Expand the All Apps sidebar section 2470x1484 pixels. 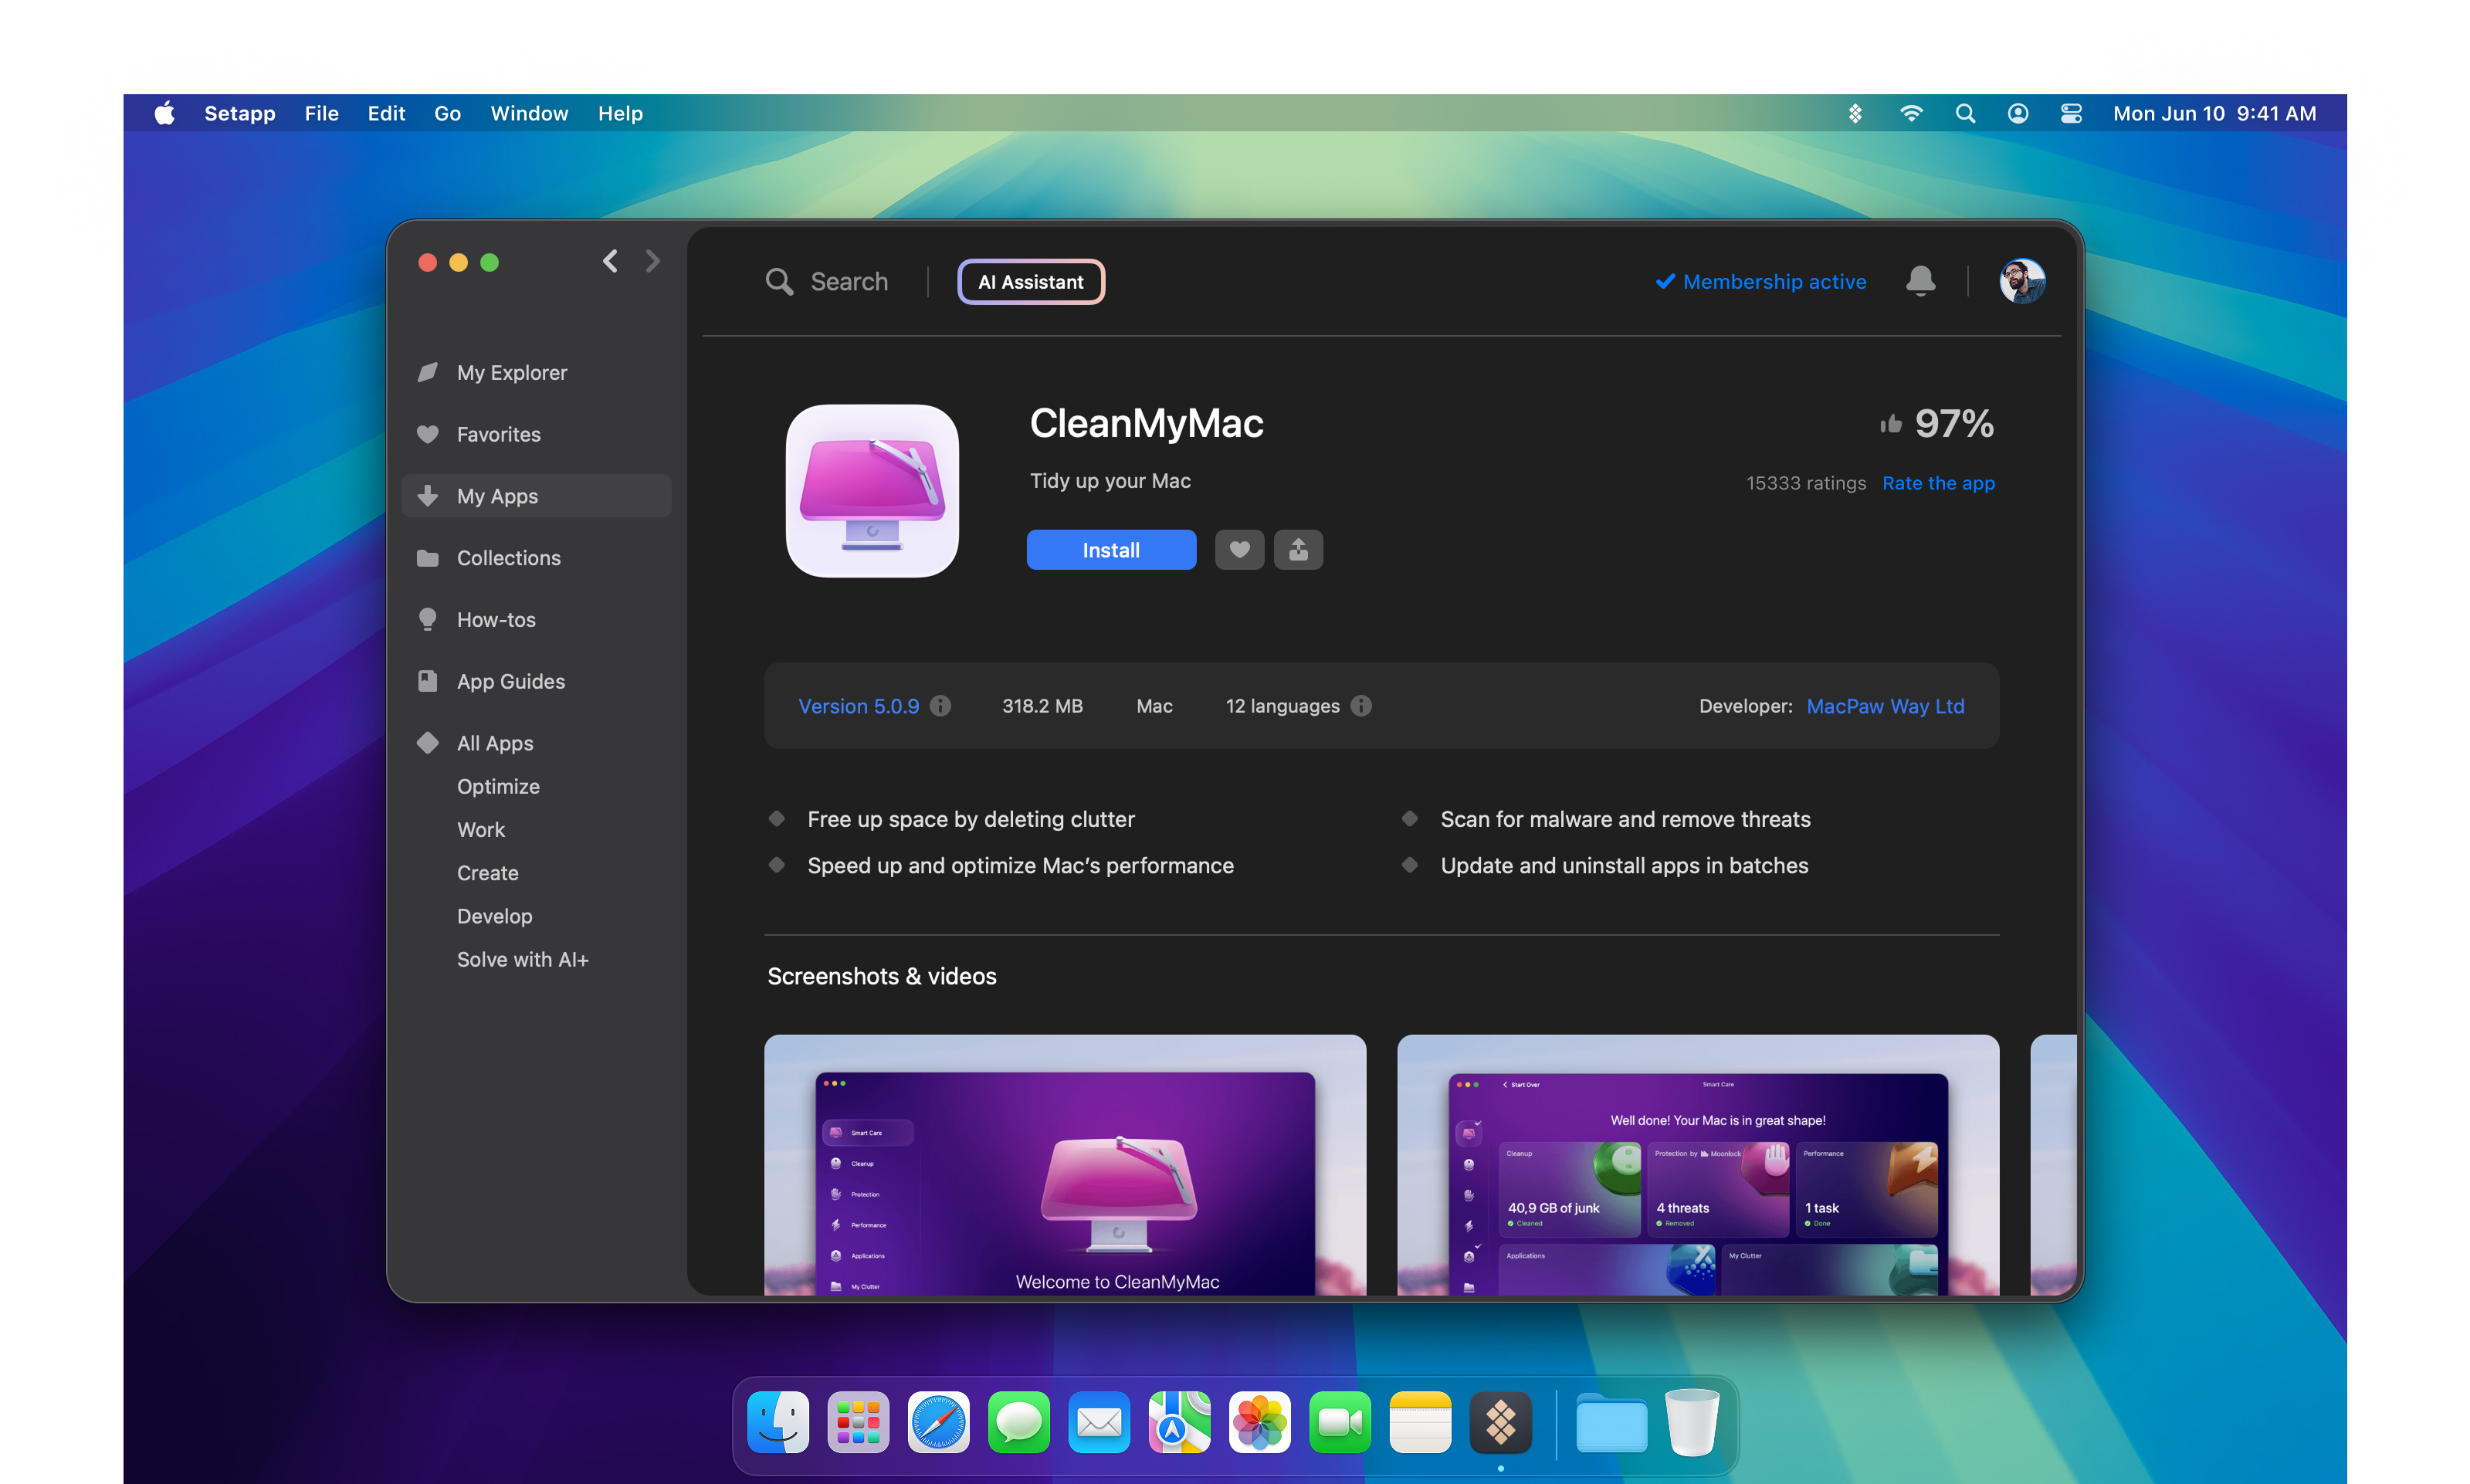pos(495,743)
